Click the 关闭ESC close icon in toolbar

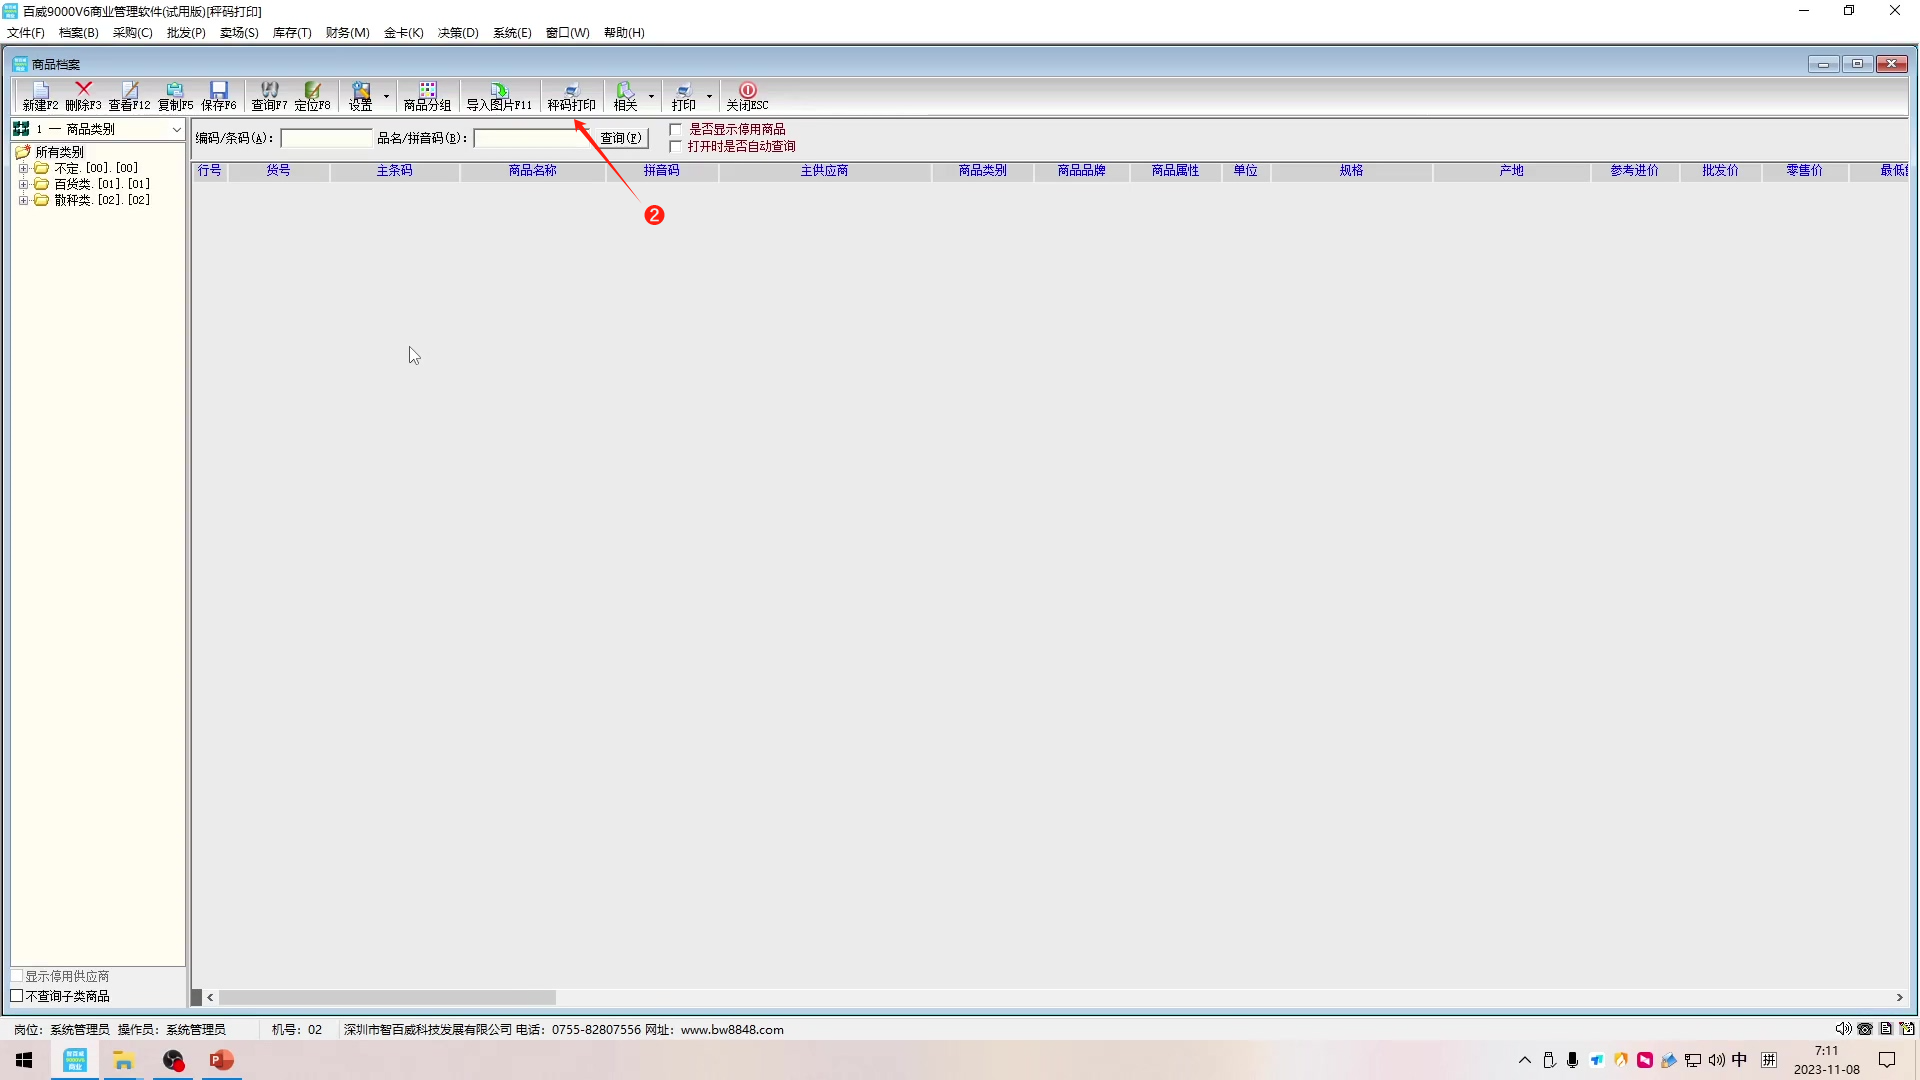[747, 96]
